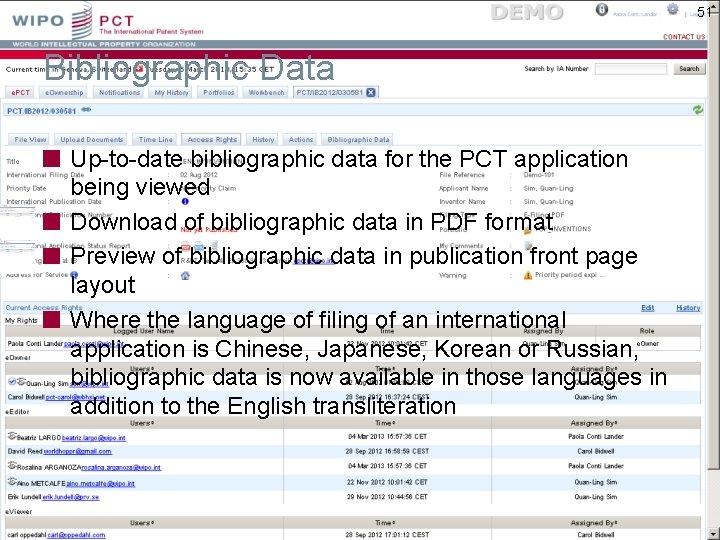Screen dimensions: 720x540
Task: Open the My History tab
Action: tap(172, 92)
